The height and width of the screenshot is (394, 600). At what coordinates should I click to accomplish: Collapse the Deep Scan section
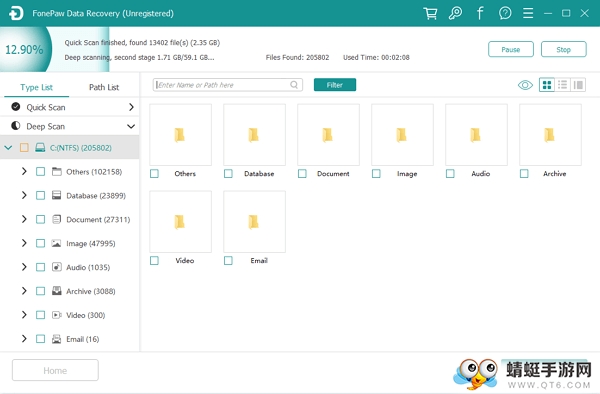[x=131, y=126]
